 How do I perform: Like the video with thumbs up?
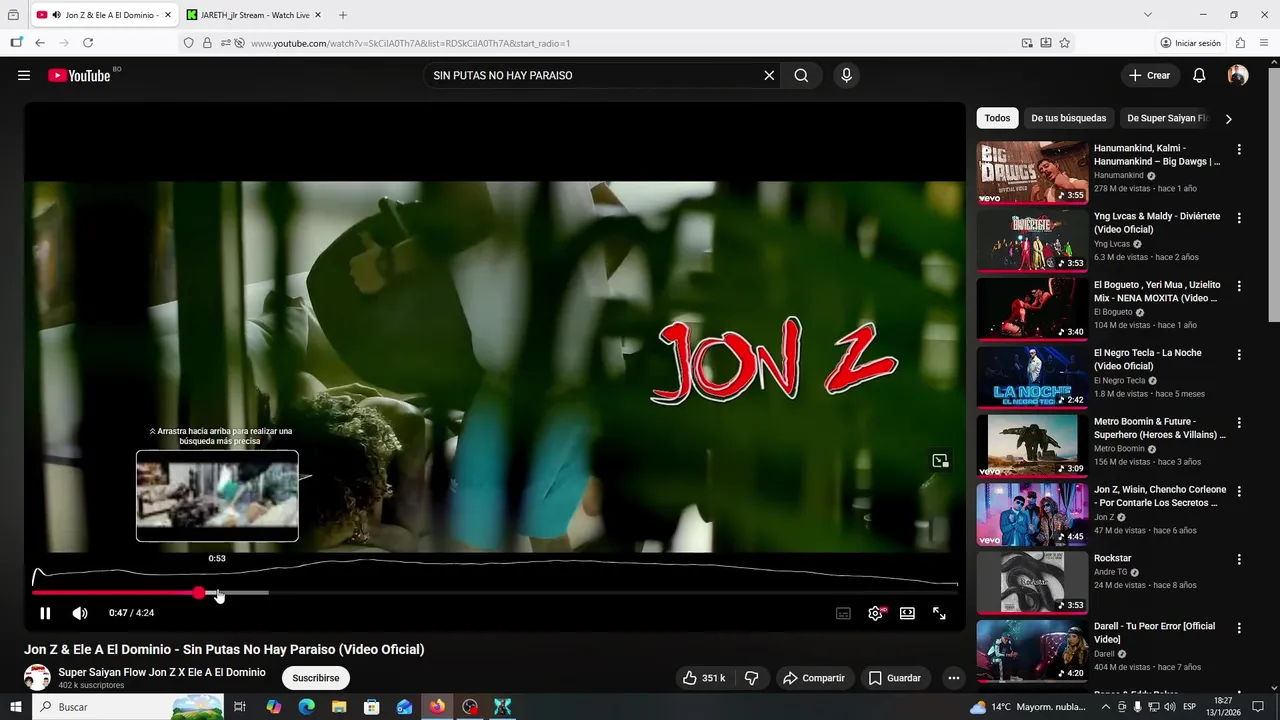click(704, 678)
